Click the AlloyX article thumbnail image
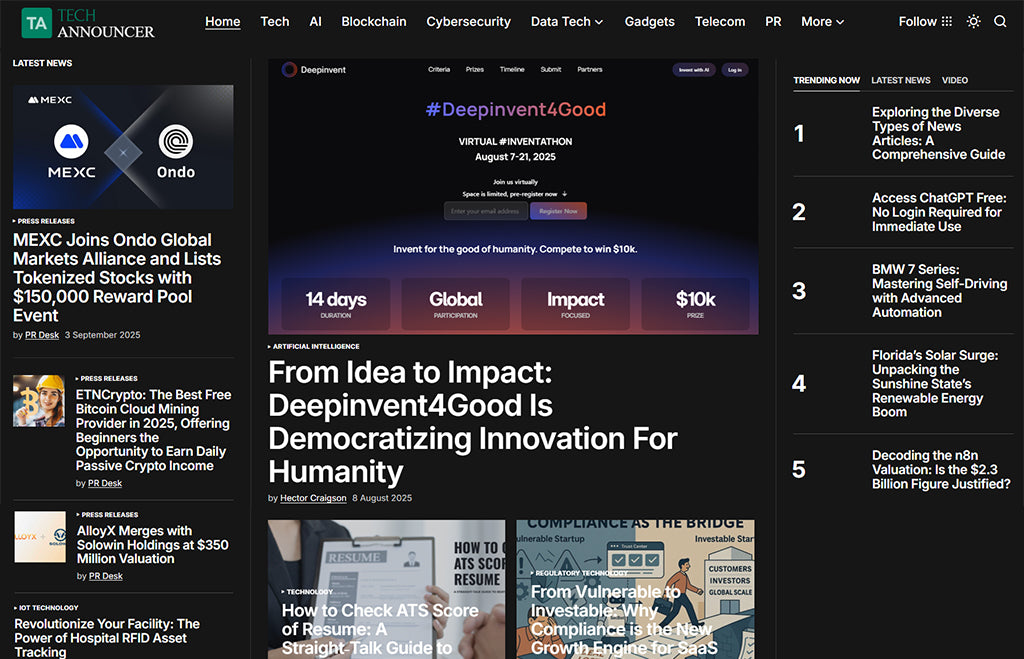 tap(39, 537)
